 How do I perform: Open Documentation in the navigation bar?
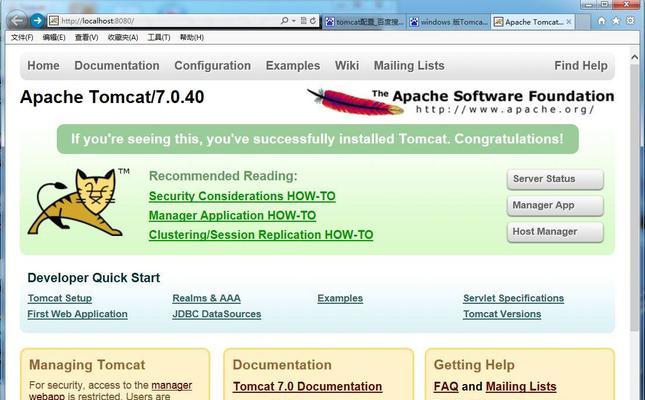point(117,65)
